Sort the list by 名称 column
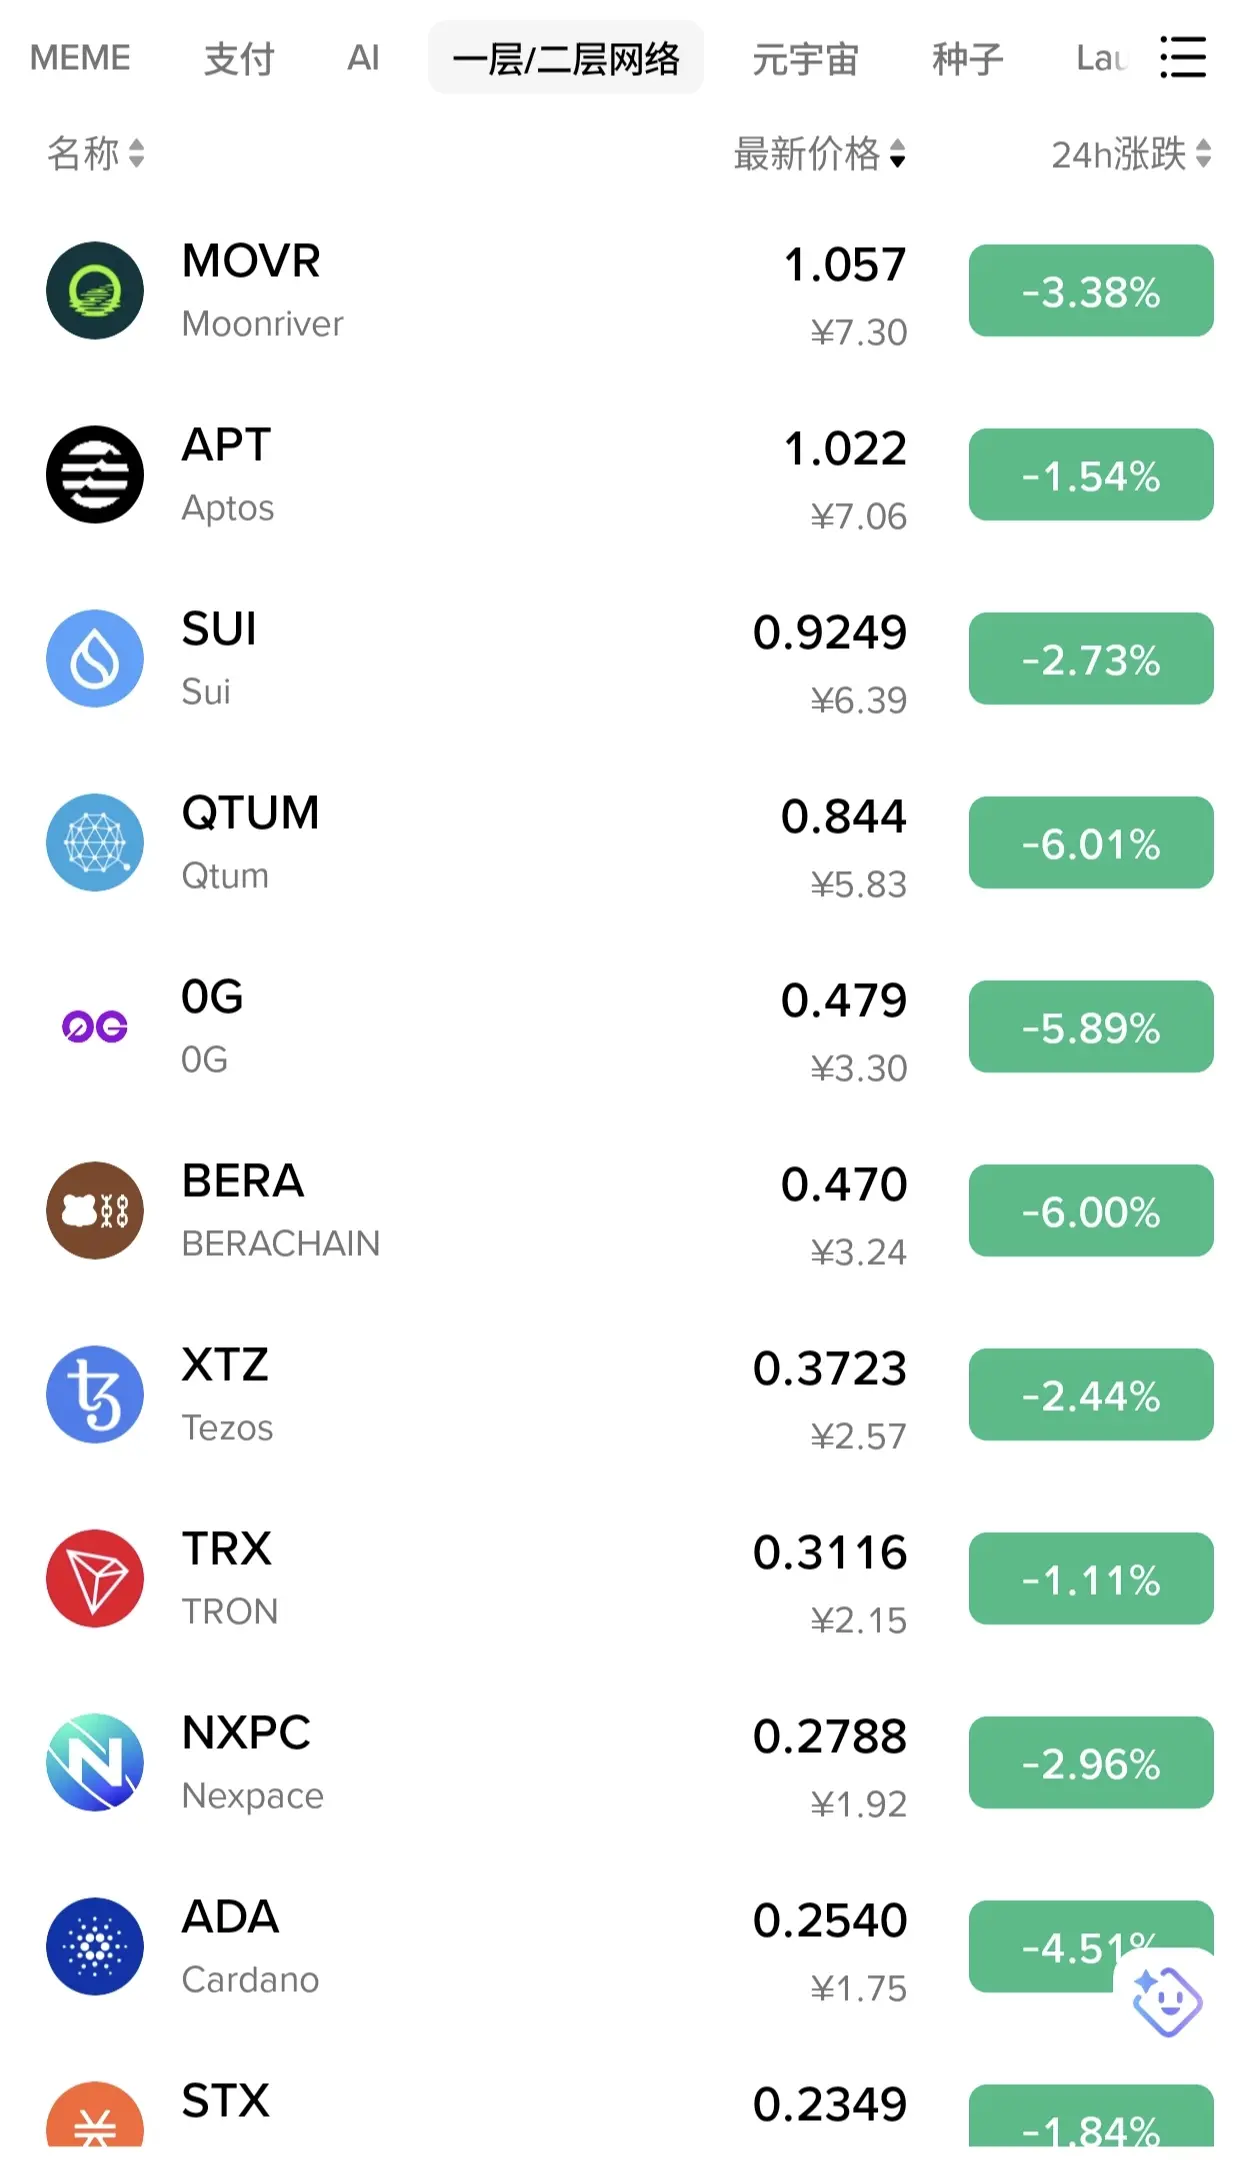 pyautogui.click(x=96, y=154)
